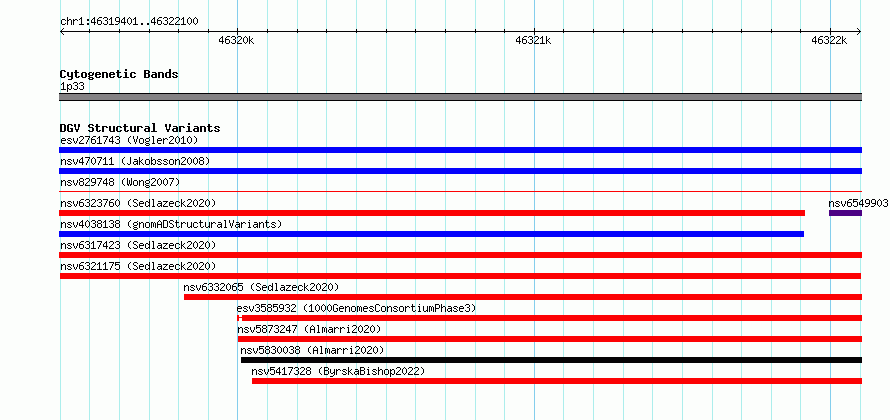Click the red bar under nsv6317423

[460, 255]
